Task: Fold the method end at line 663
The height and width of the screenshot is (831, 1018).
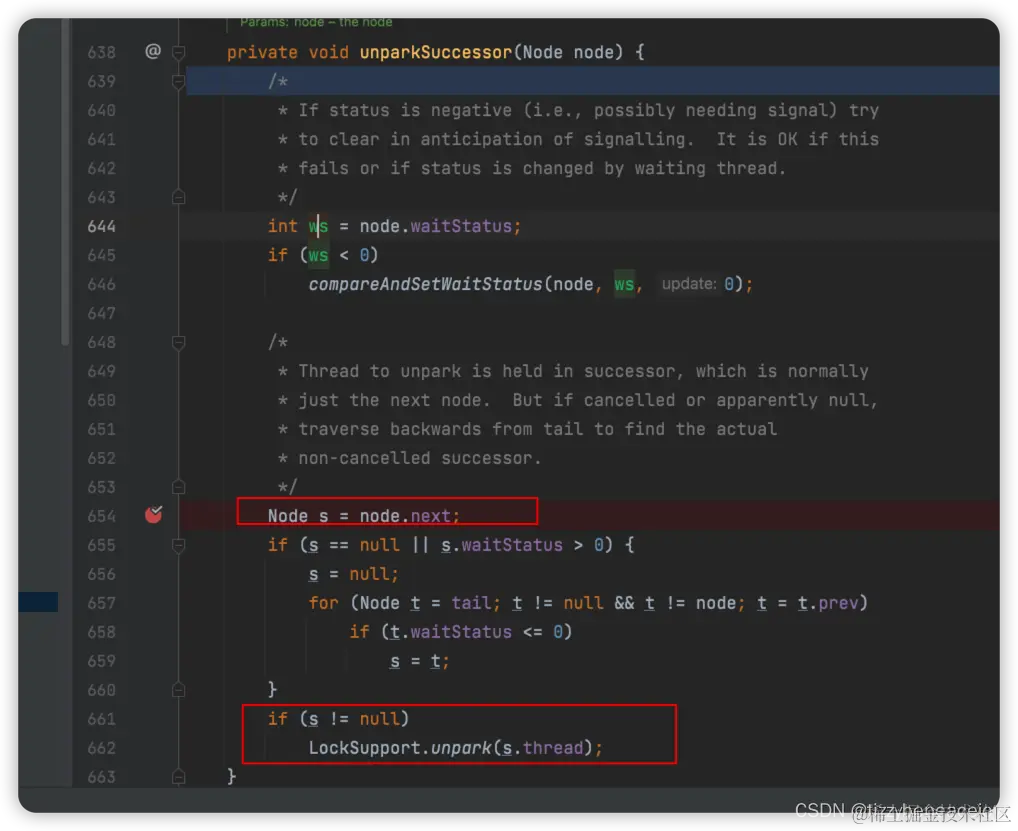Action: [x=179, y=776]
